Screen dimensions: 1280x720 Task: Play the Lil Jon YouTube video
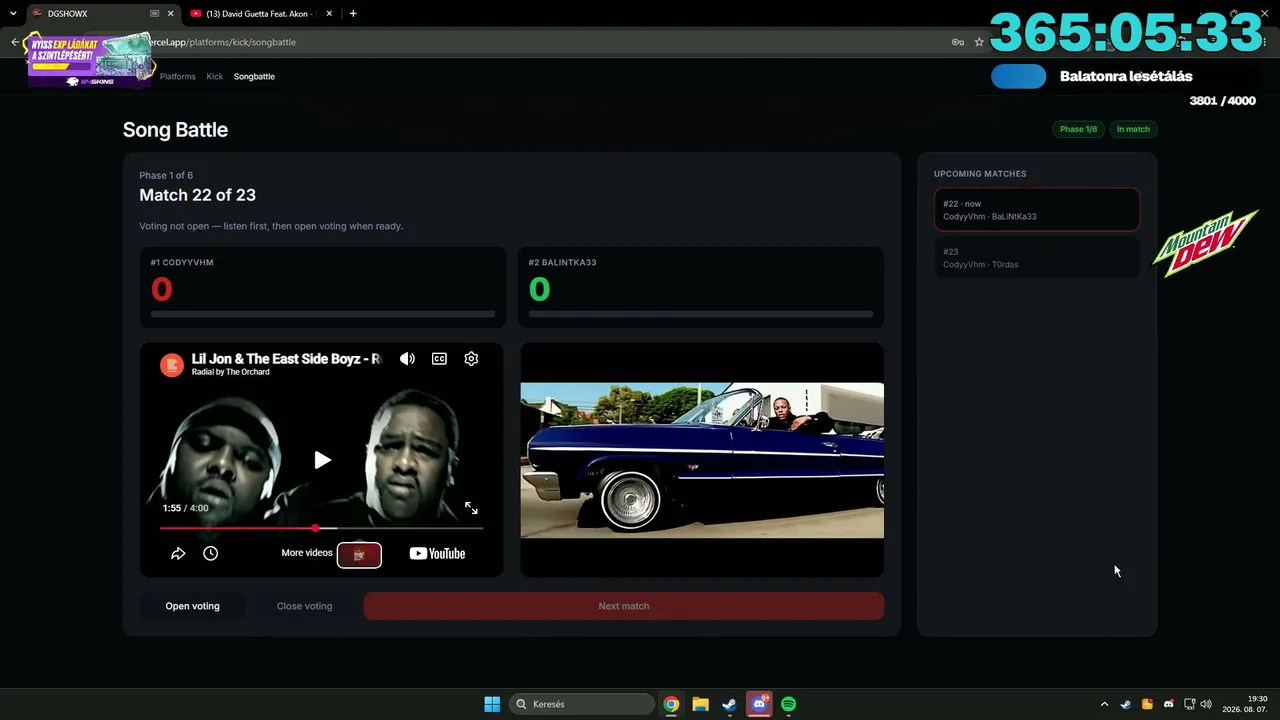(322, 460)
